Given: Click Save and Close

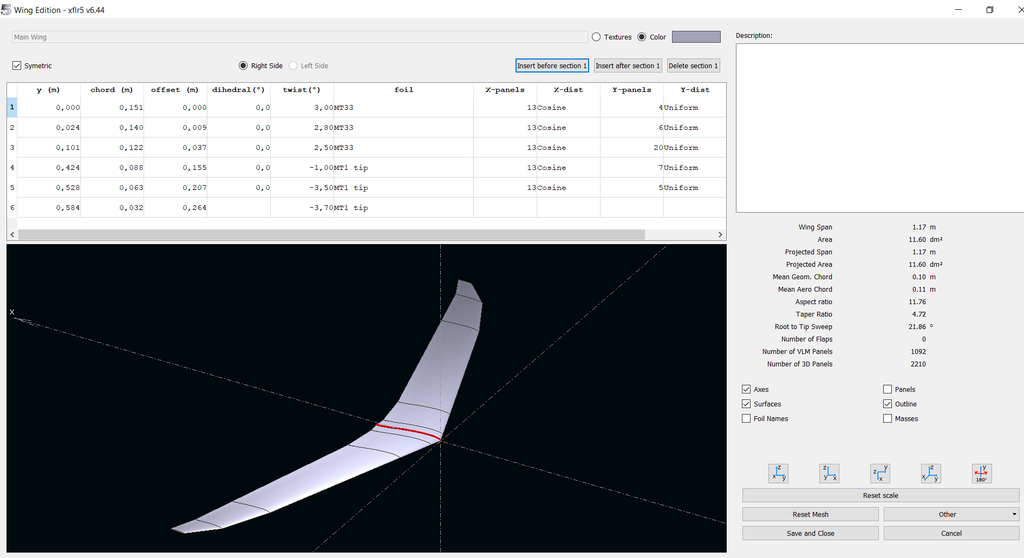Looking at the screenshot, I should 810,533.
